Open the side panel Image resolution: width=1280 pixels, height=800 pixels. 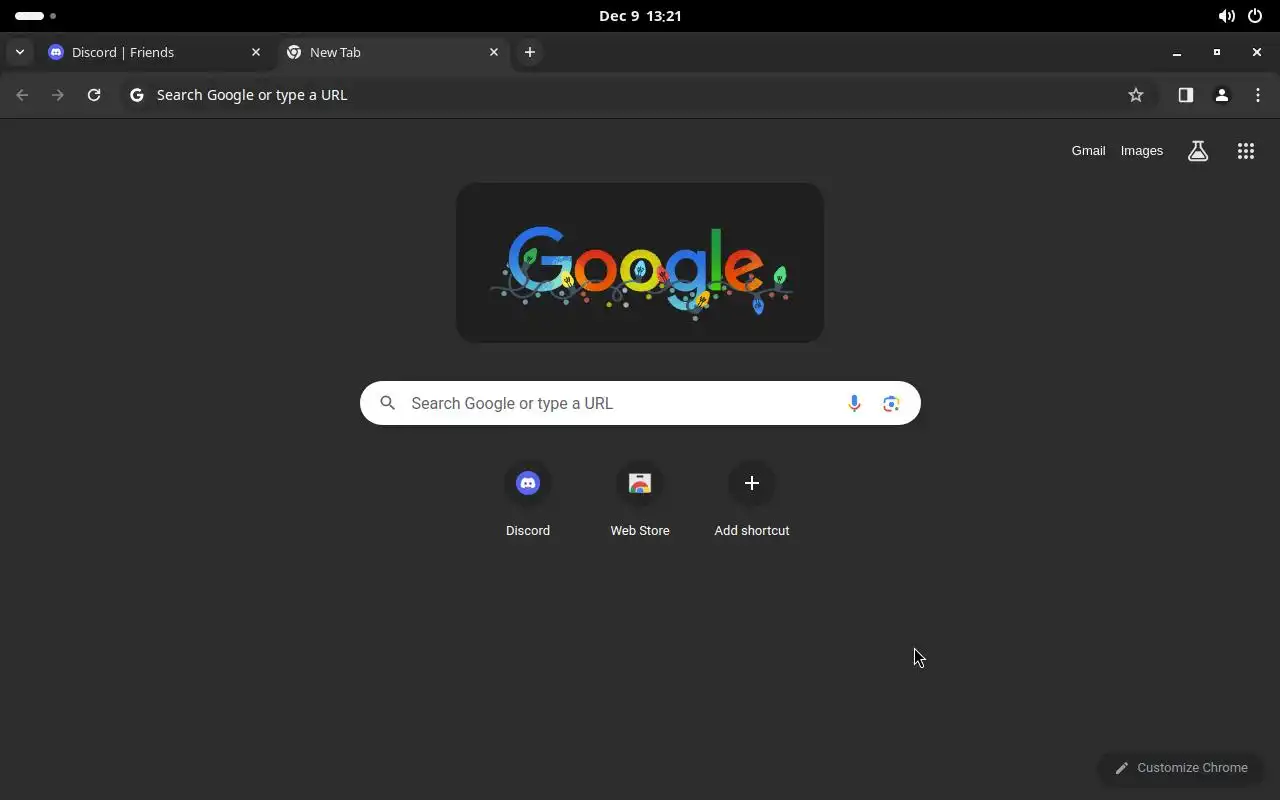tap(1186, 95)
